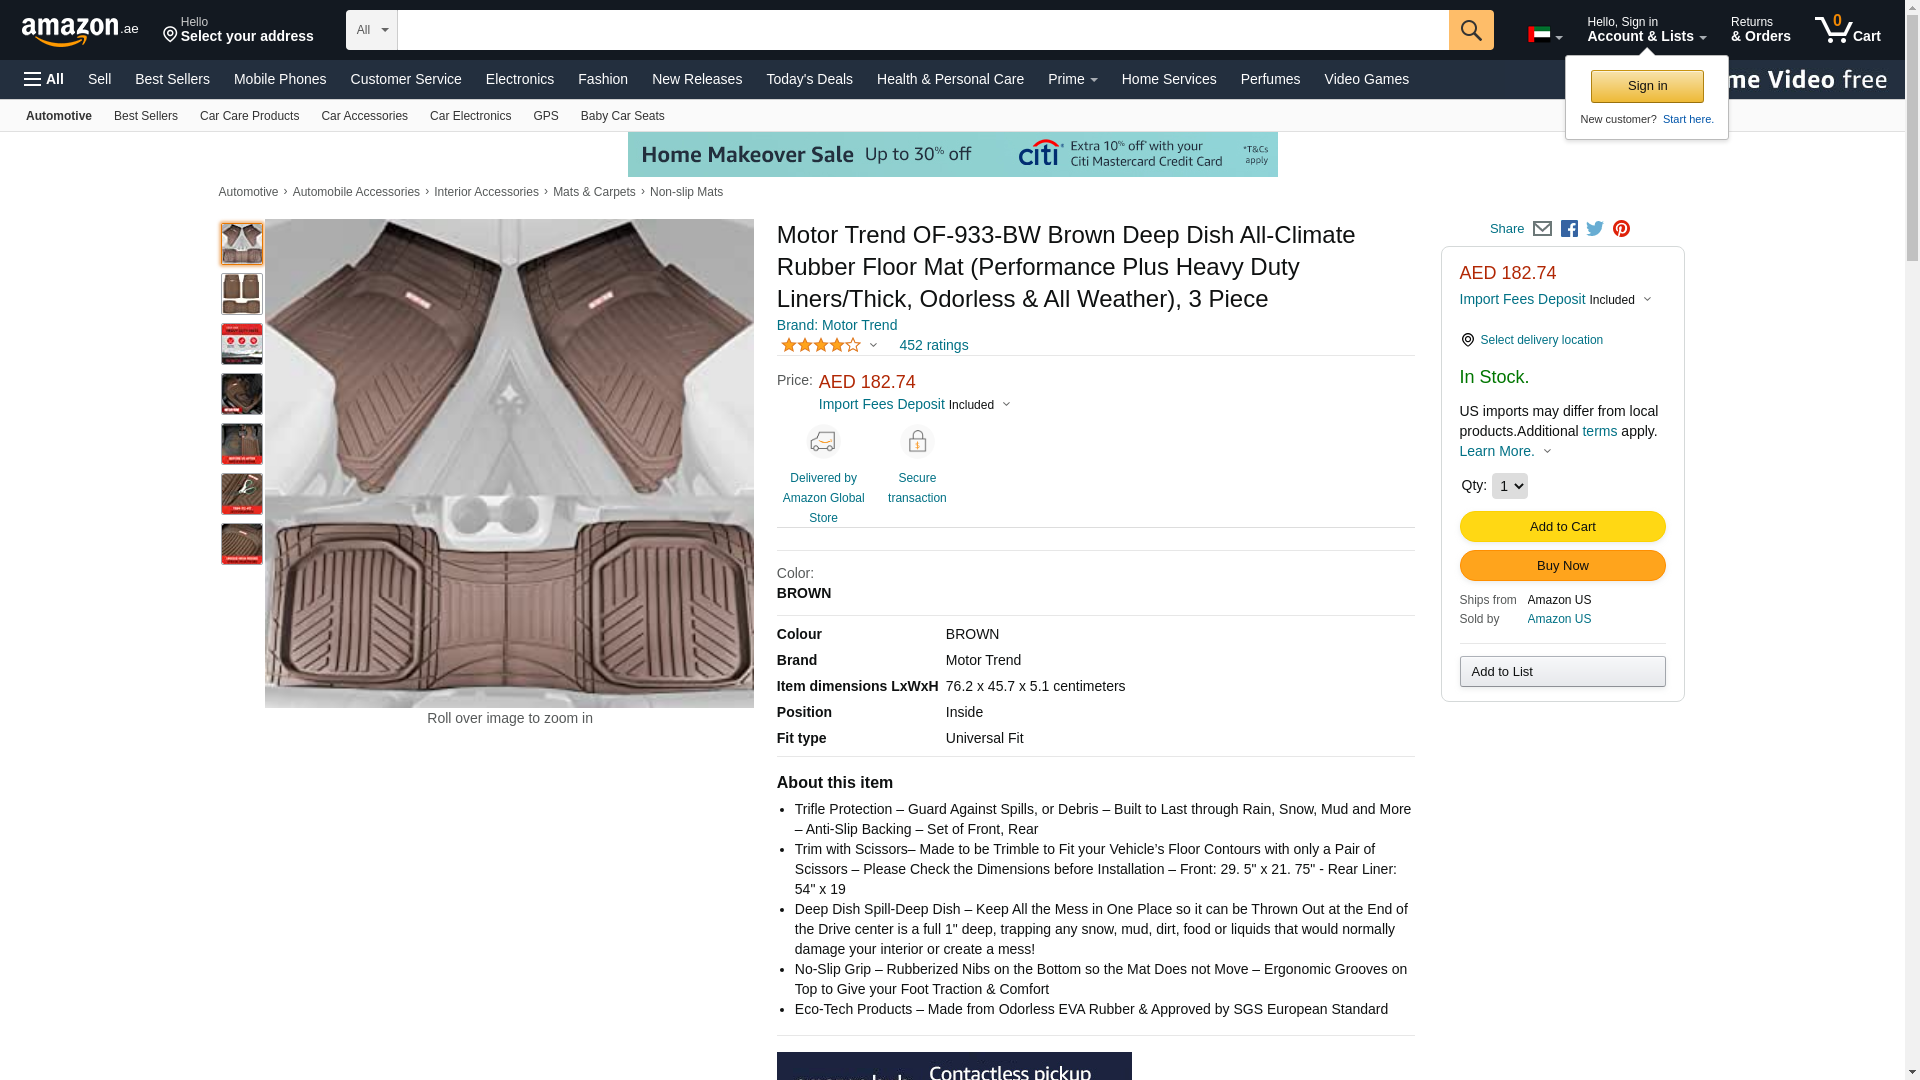Viewport: 1920px width, 1080px height.
Task: Share via email envelope icon
Action: coord(1542,229)
